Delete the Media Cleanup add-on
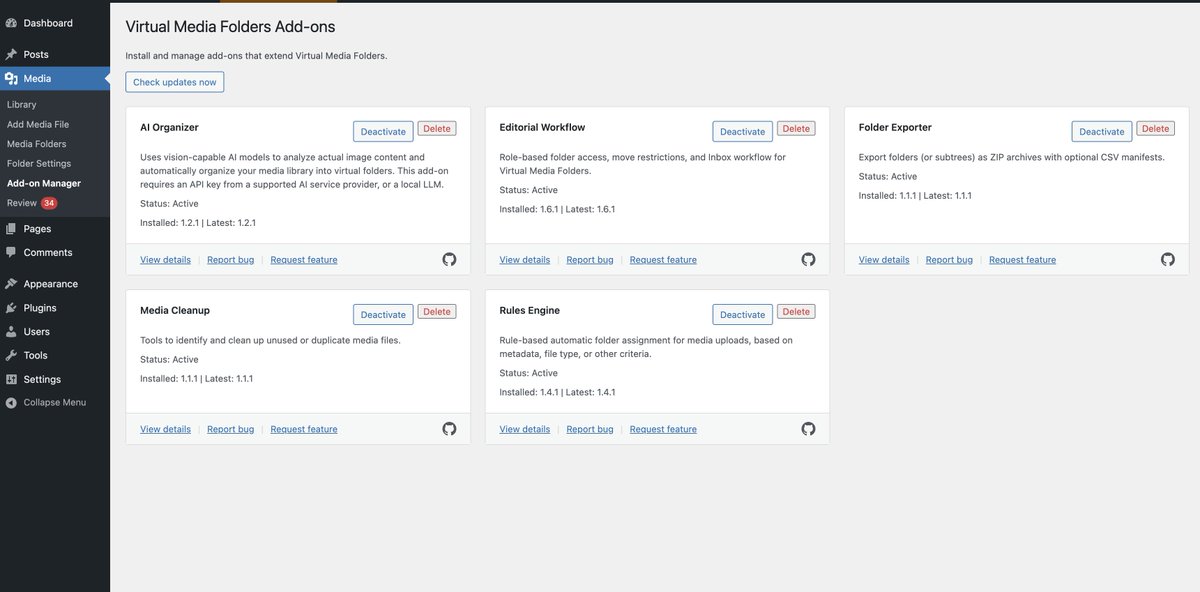The width and height of the screenshot is (1200, 592). click(437, 312)
